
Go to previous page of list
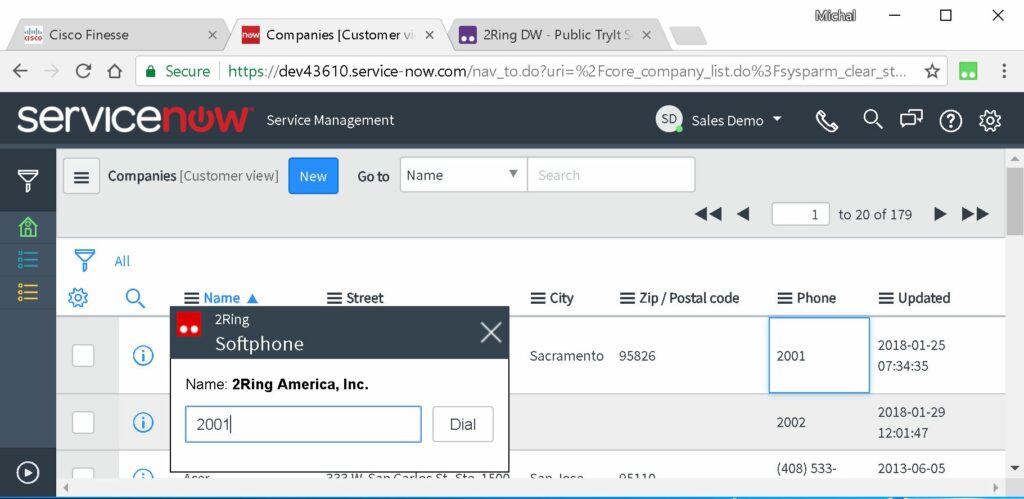tap(743, 214)
